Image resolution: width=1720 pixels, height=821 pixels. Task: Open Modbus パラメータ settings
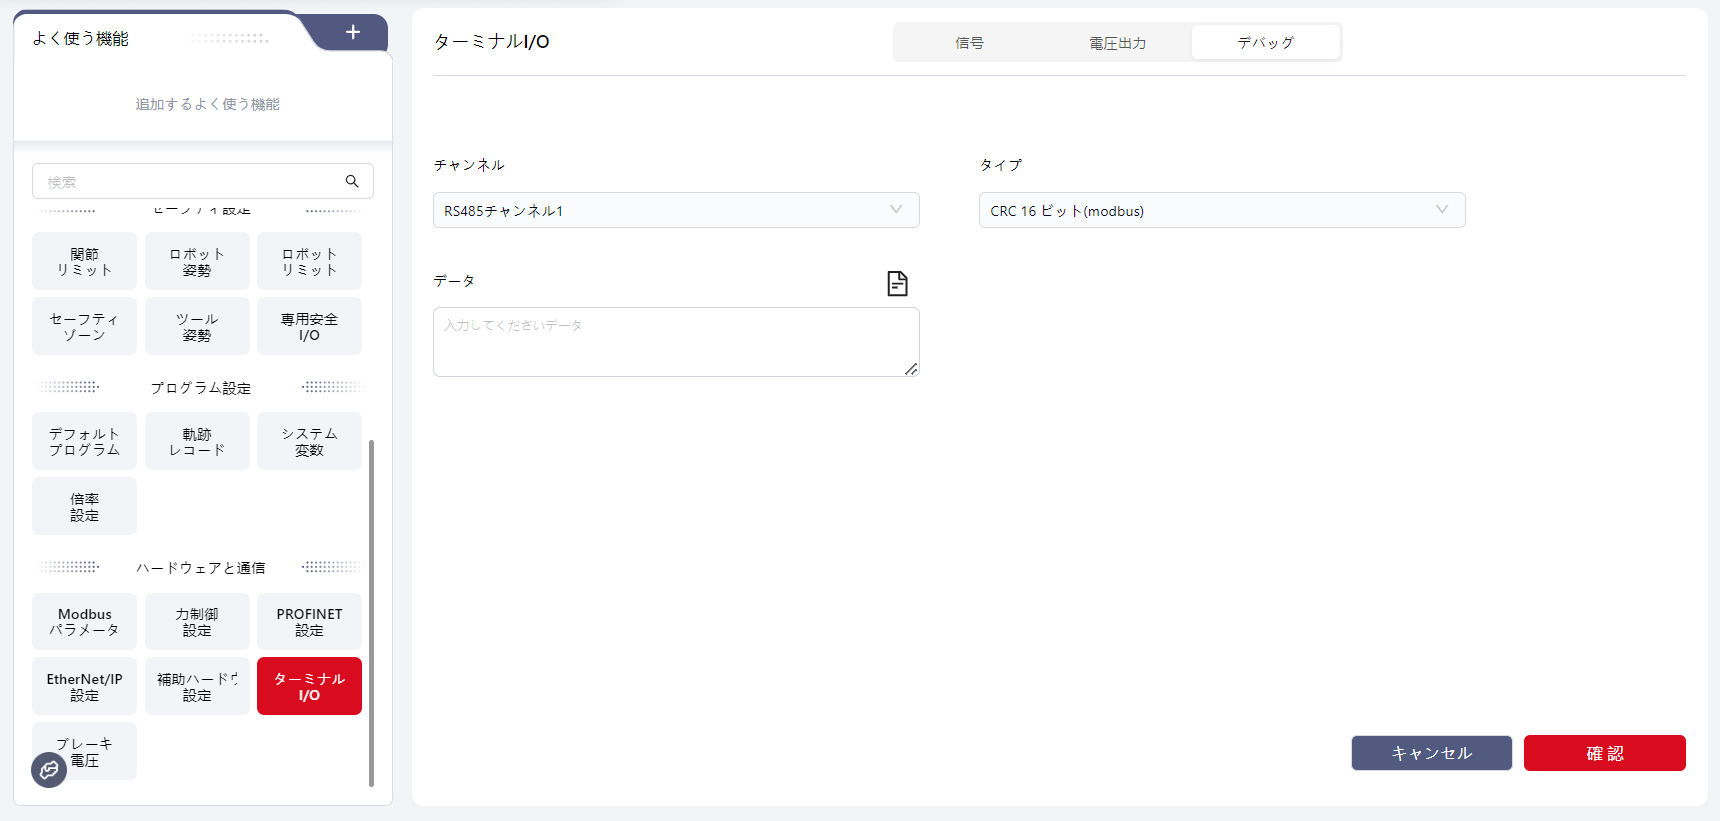pos(85,622)
